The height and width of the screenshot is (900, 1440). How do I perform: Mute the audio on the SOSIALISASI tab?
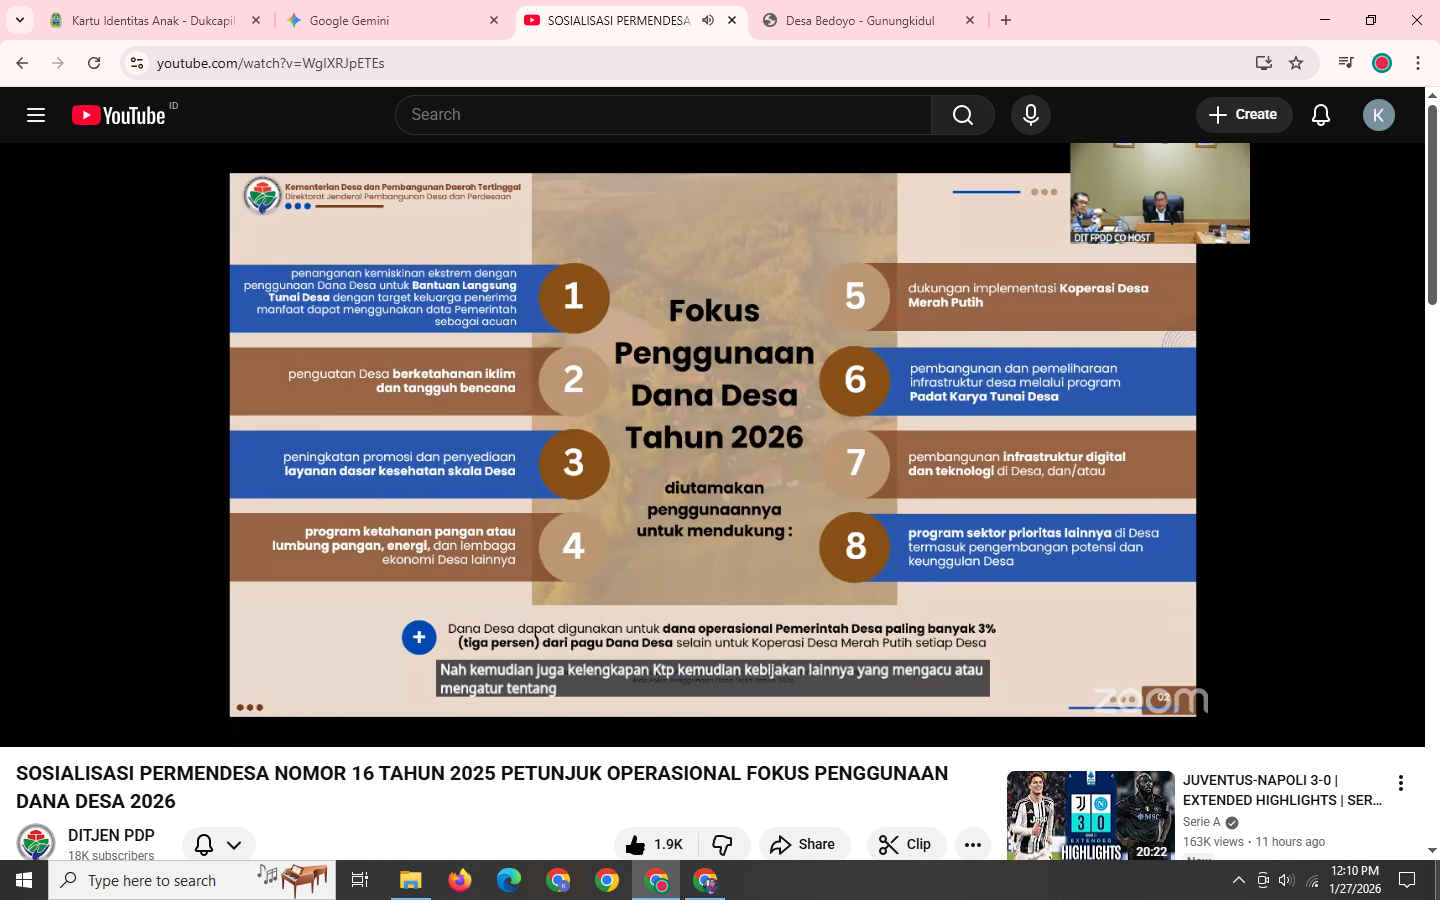click(x=707, y=19)
